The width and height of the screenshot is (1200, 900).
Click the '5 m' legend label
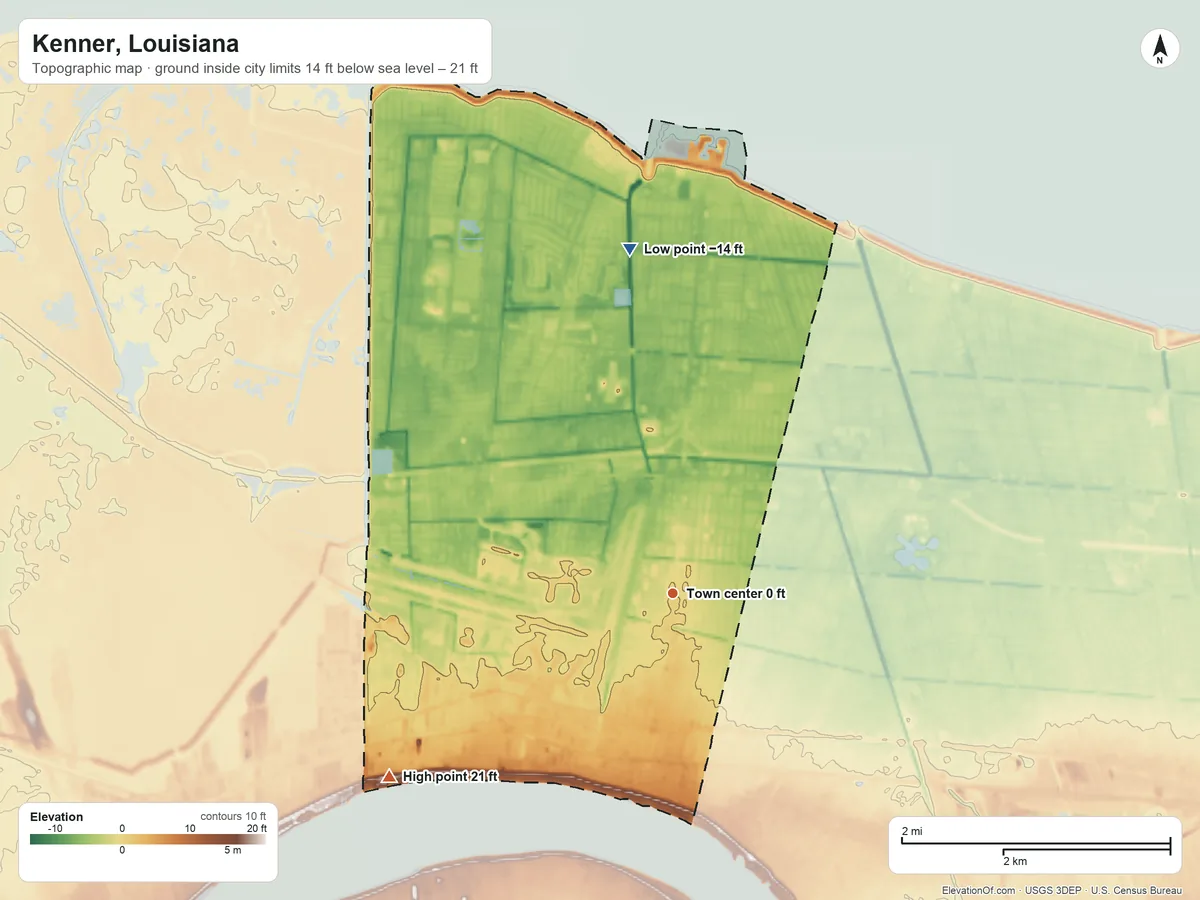pos(231,851)
